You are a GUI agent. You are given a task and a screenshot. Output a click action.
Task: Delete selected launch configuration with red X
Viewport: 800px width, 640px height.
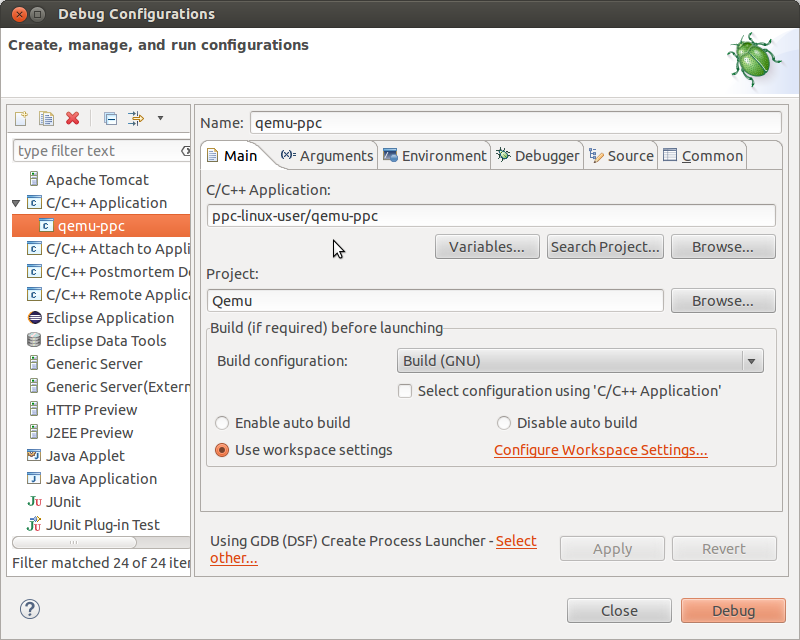[72, 118]
